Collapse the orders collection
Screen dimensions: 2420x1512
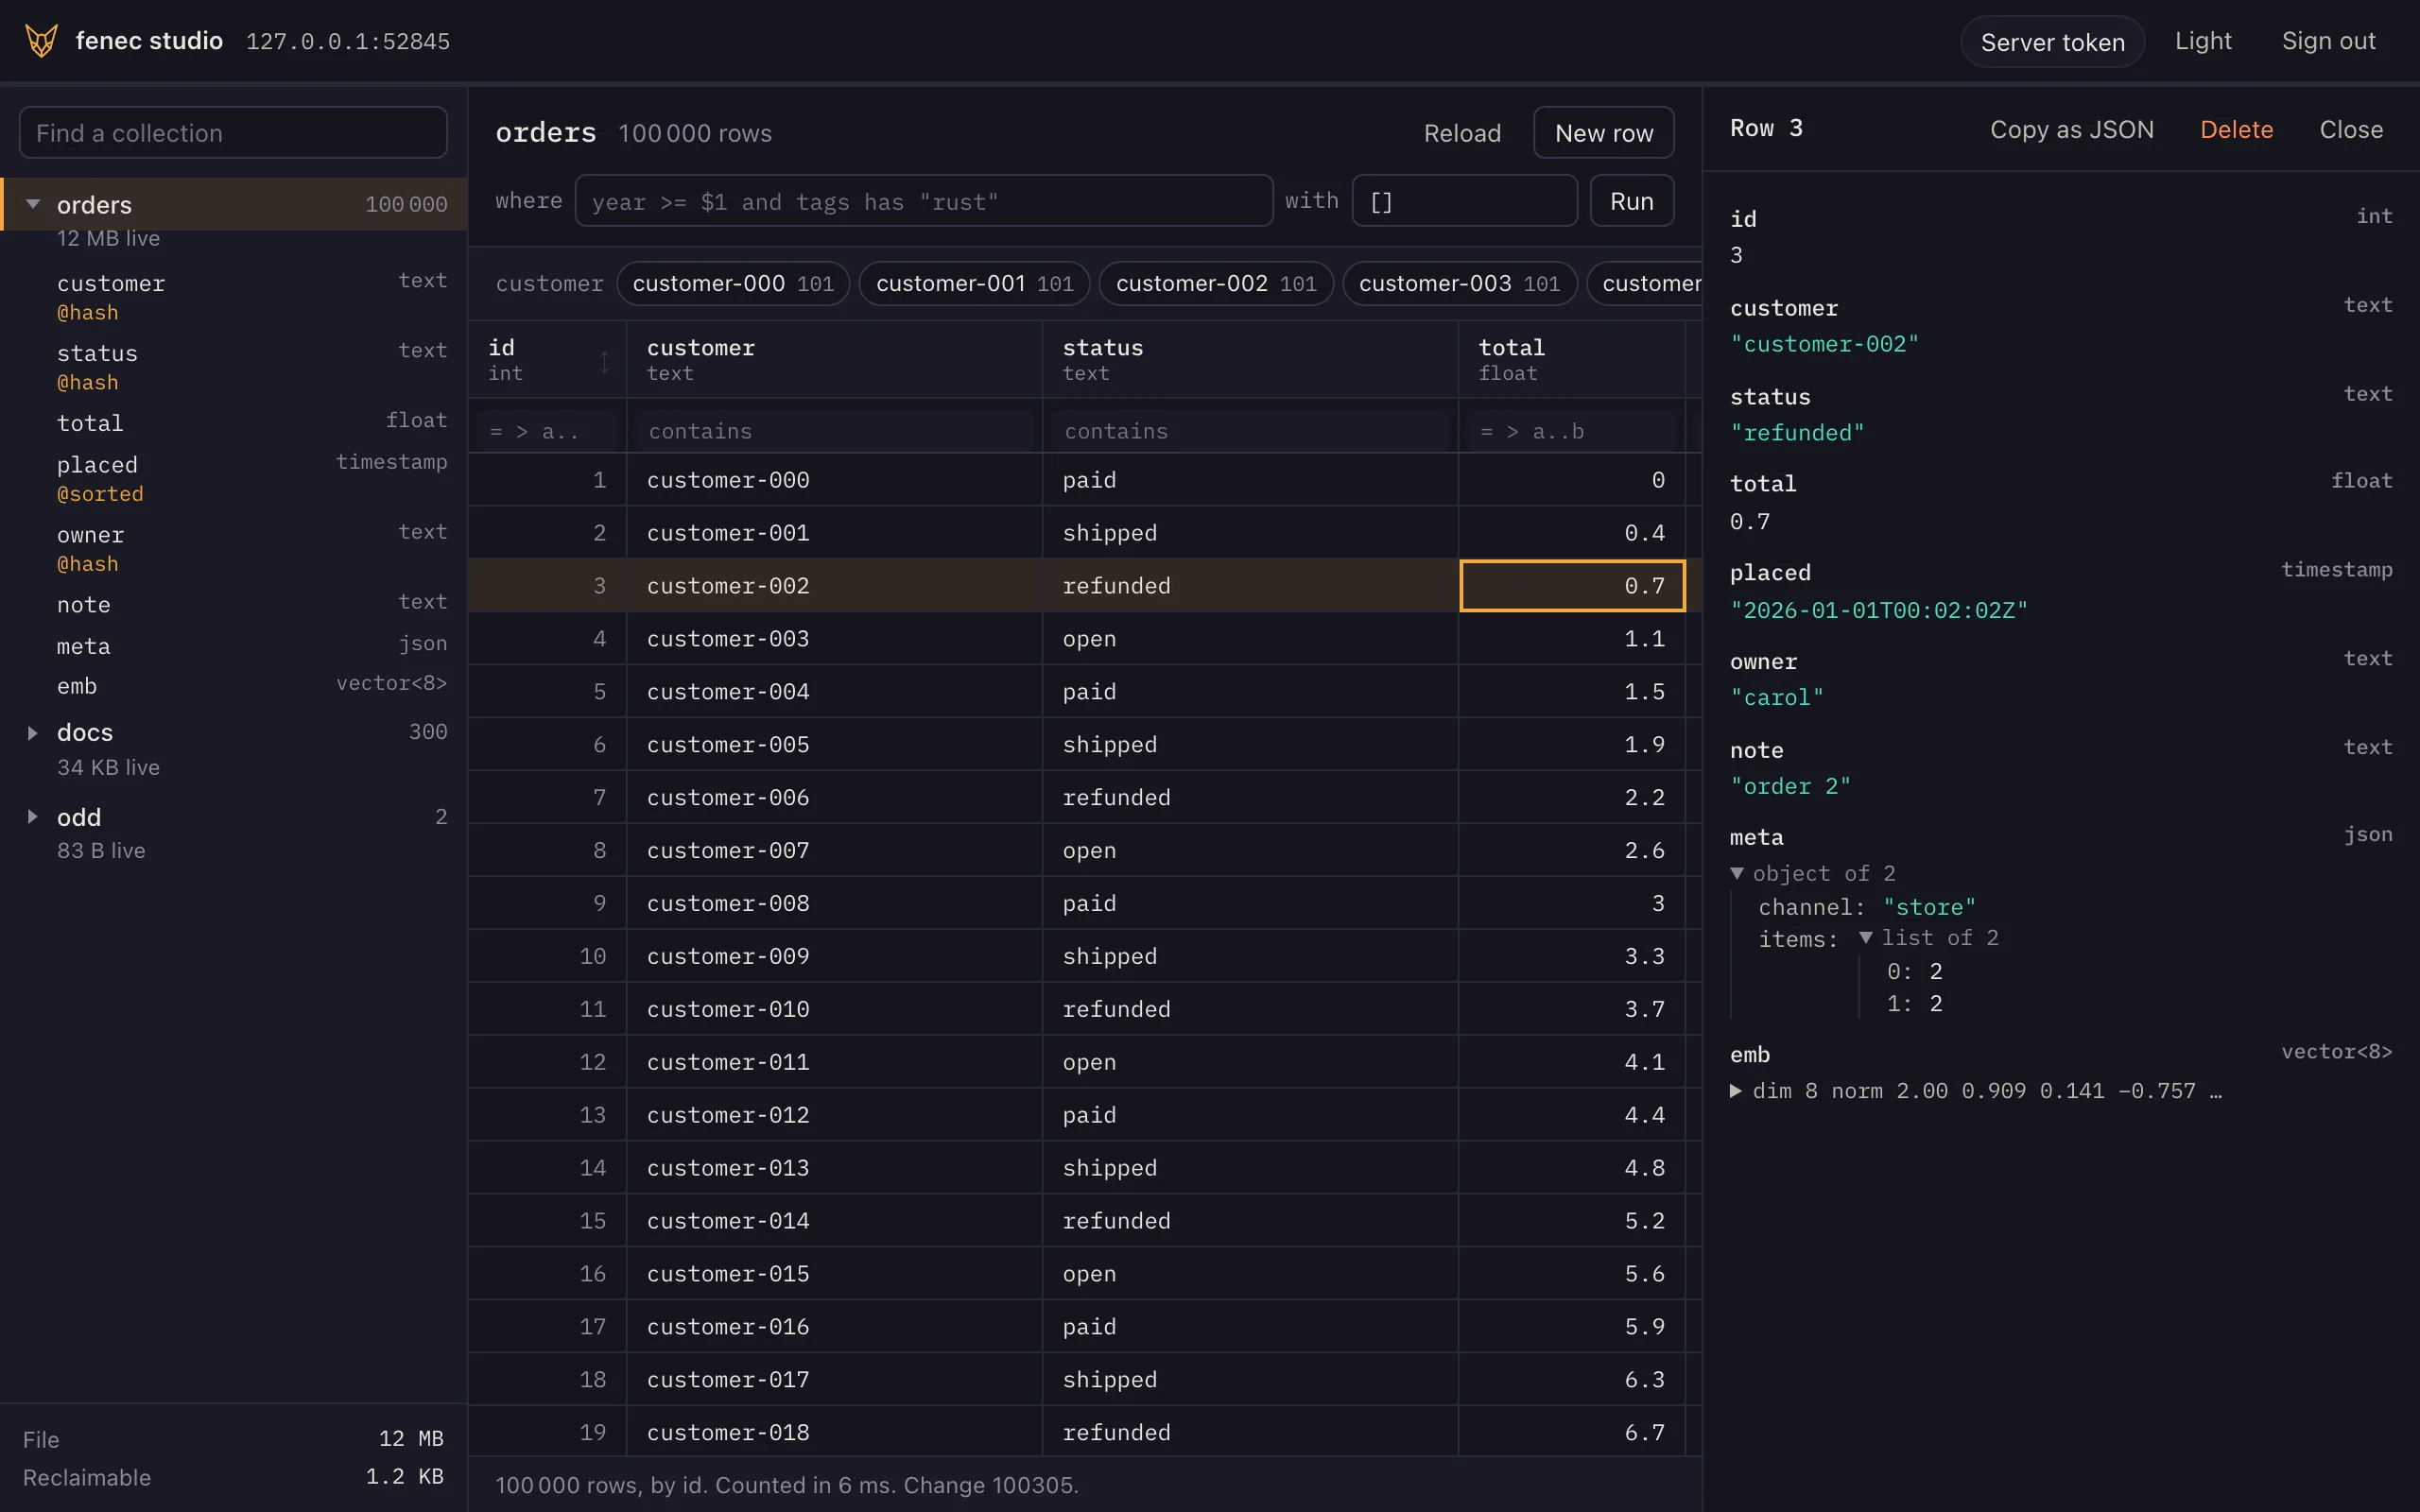click(33, 204)
